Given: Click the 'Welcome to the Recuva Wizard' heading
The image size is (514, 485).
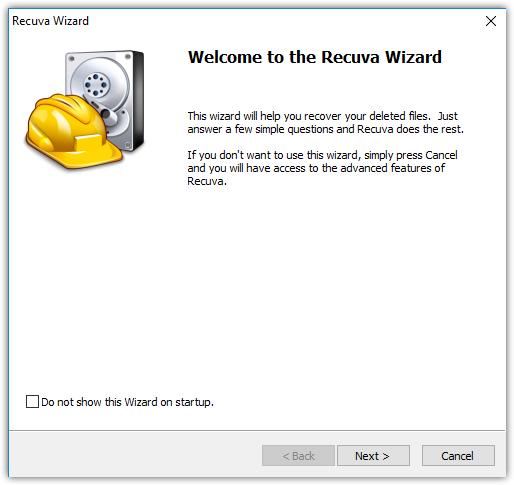Looking at the screenshot, I should 315,57.
